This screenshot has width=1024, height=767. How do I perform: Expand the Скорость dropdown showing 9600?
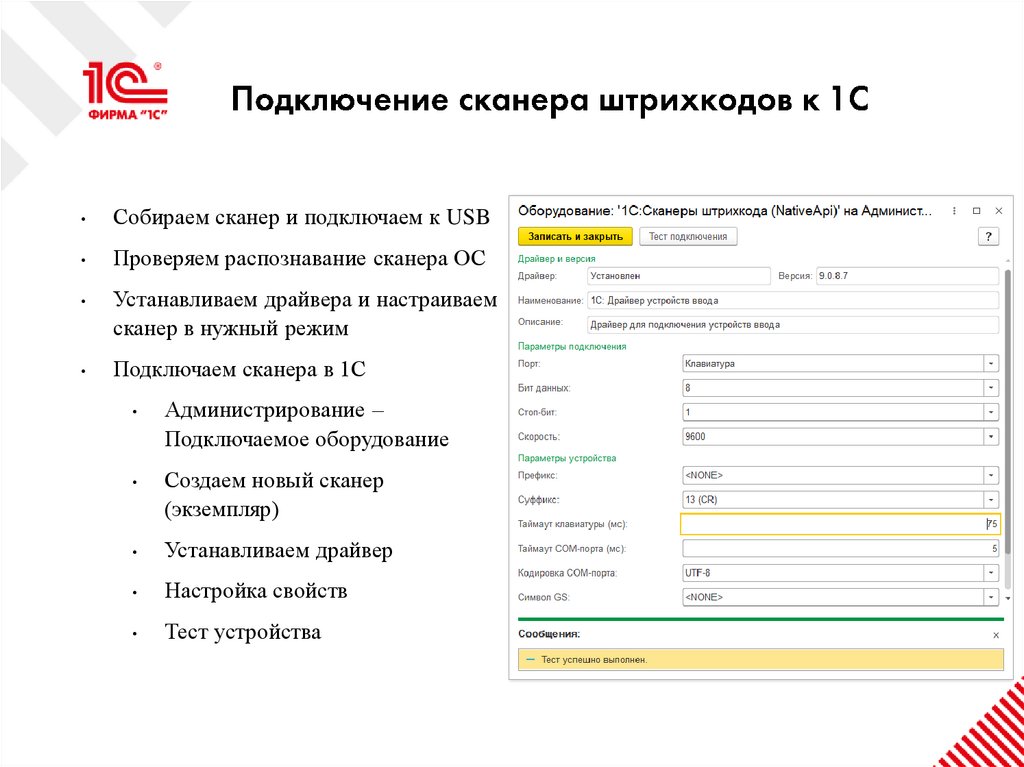[991, 436]
